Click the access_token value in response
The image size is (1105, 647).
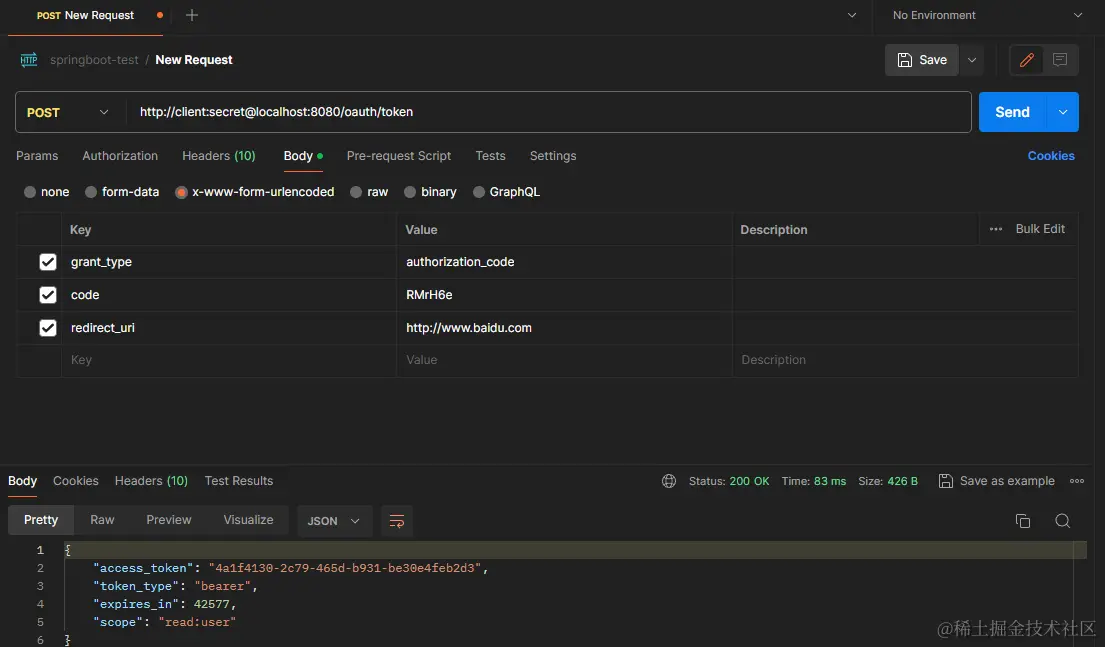coord(345,568)
